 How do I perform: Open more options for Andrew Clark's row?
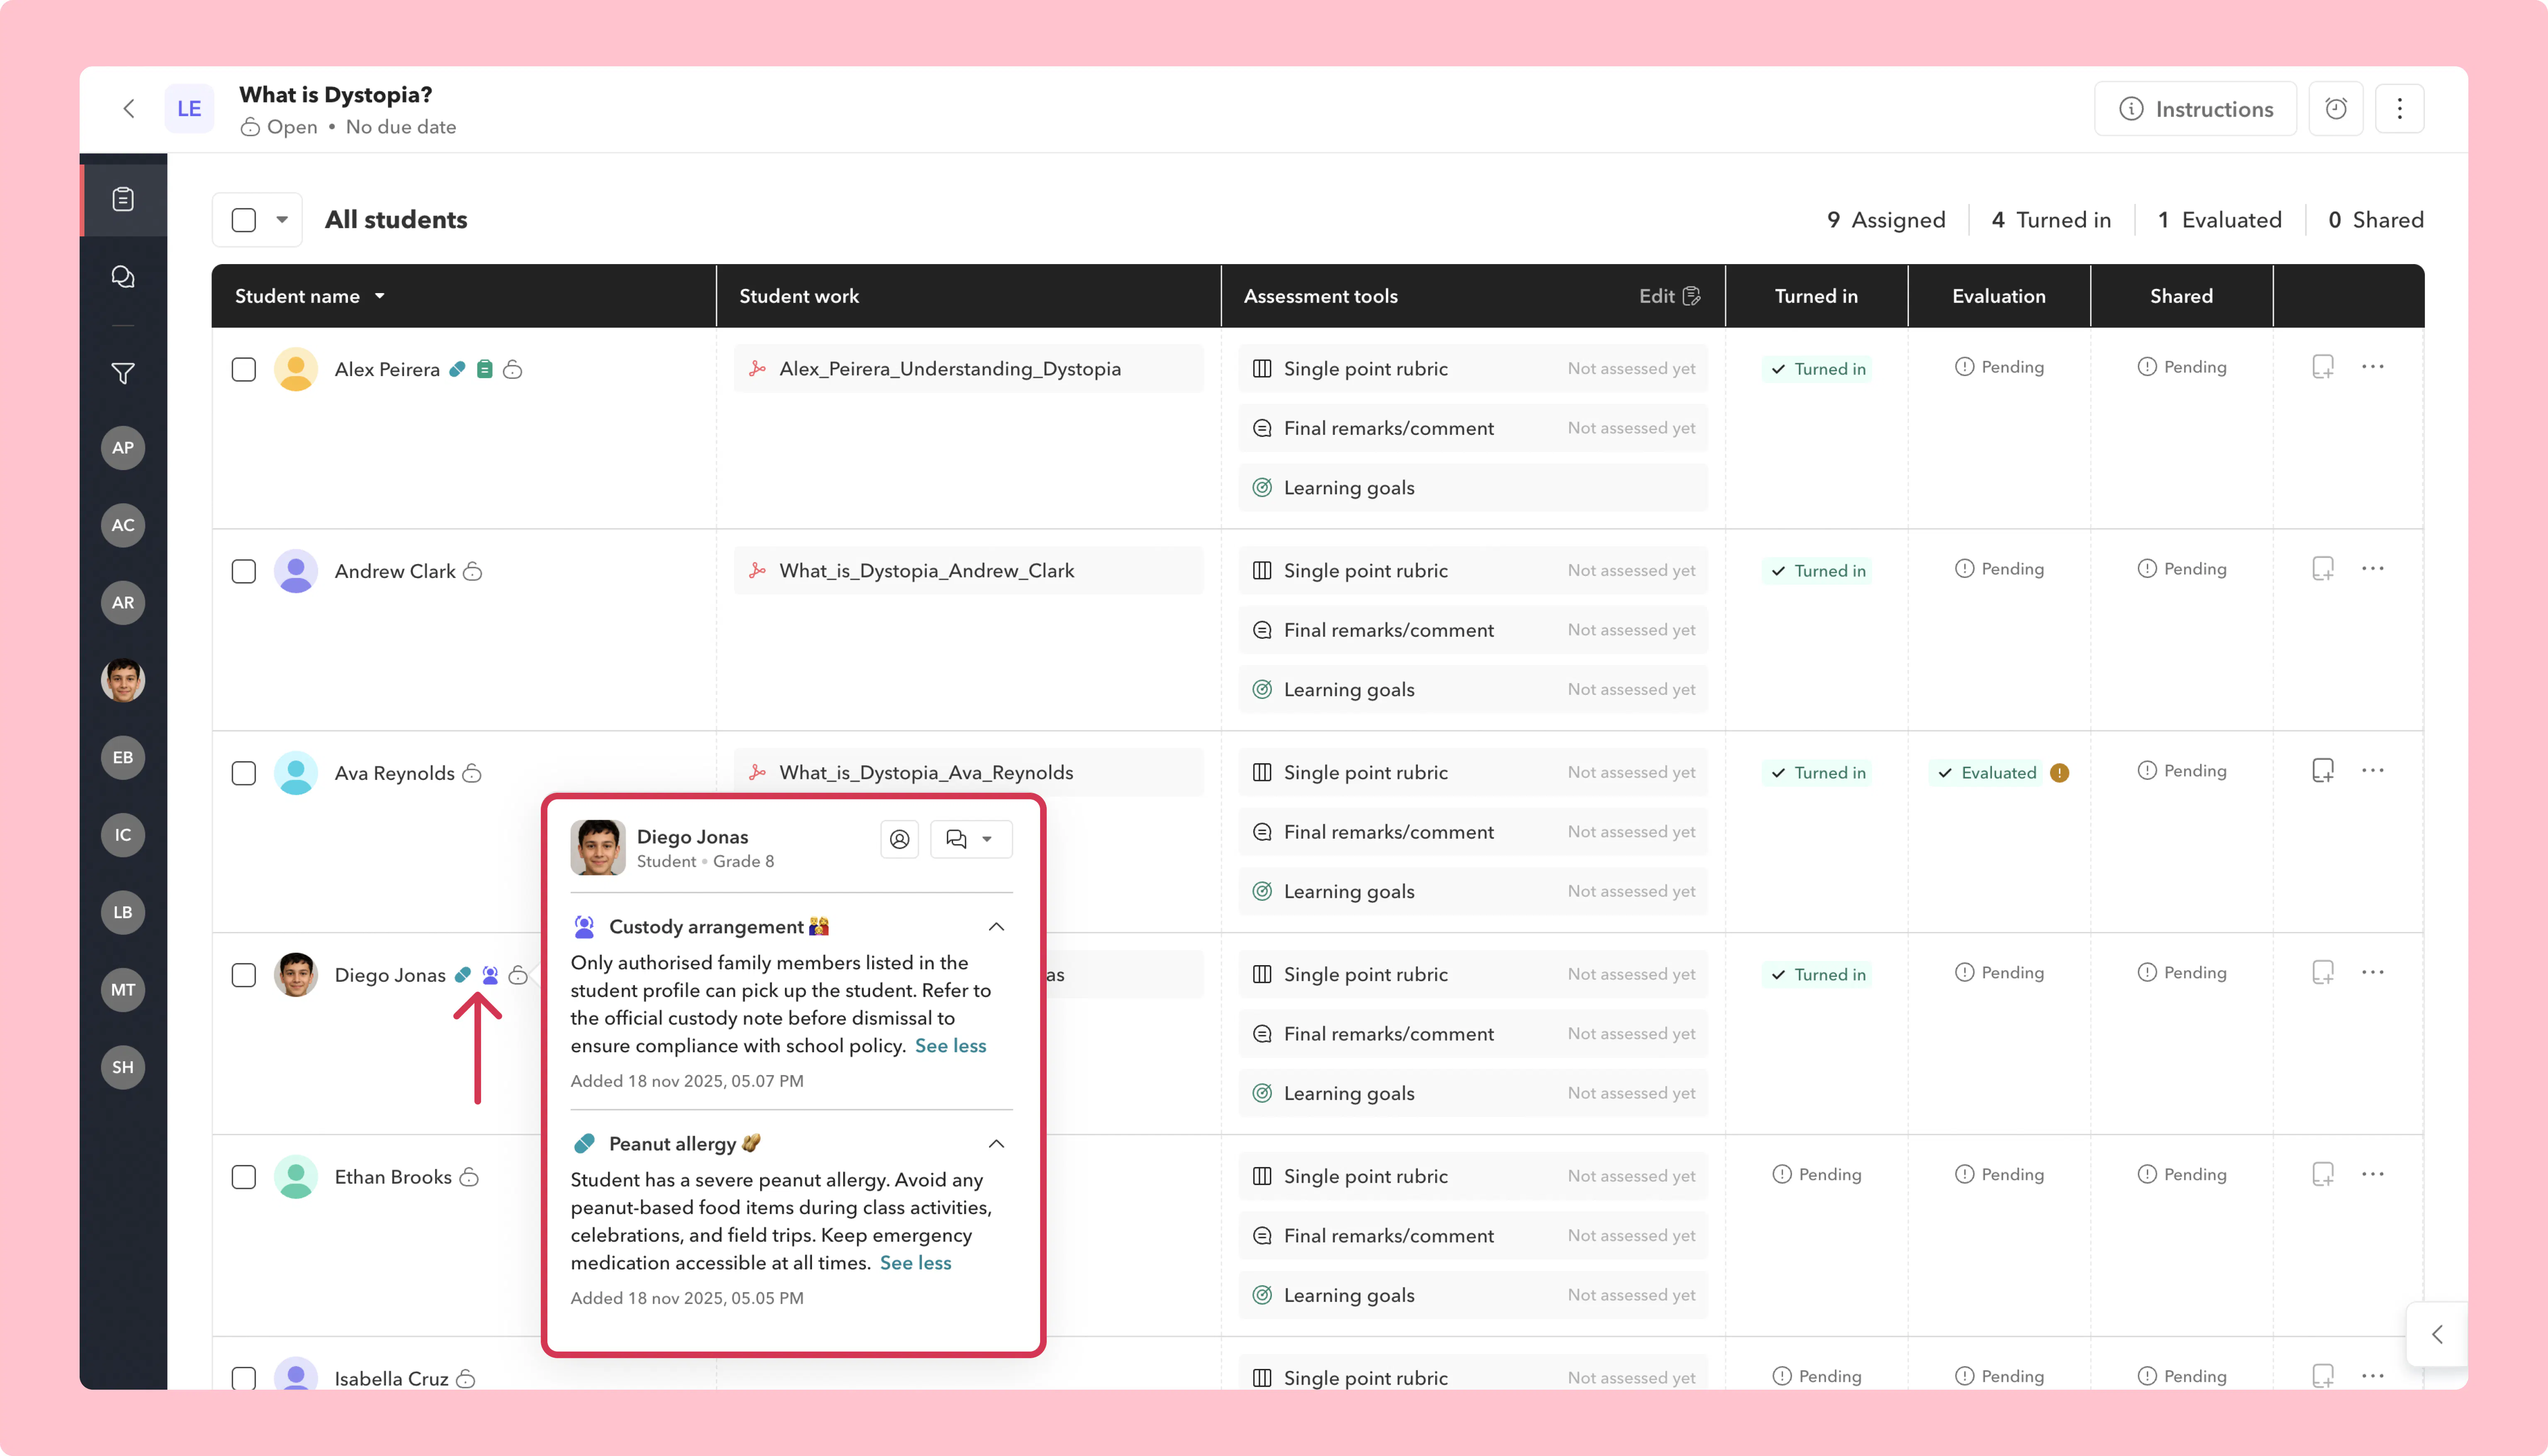2373,569
